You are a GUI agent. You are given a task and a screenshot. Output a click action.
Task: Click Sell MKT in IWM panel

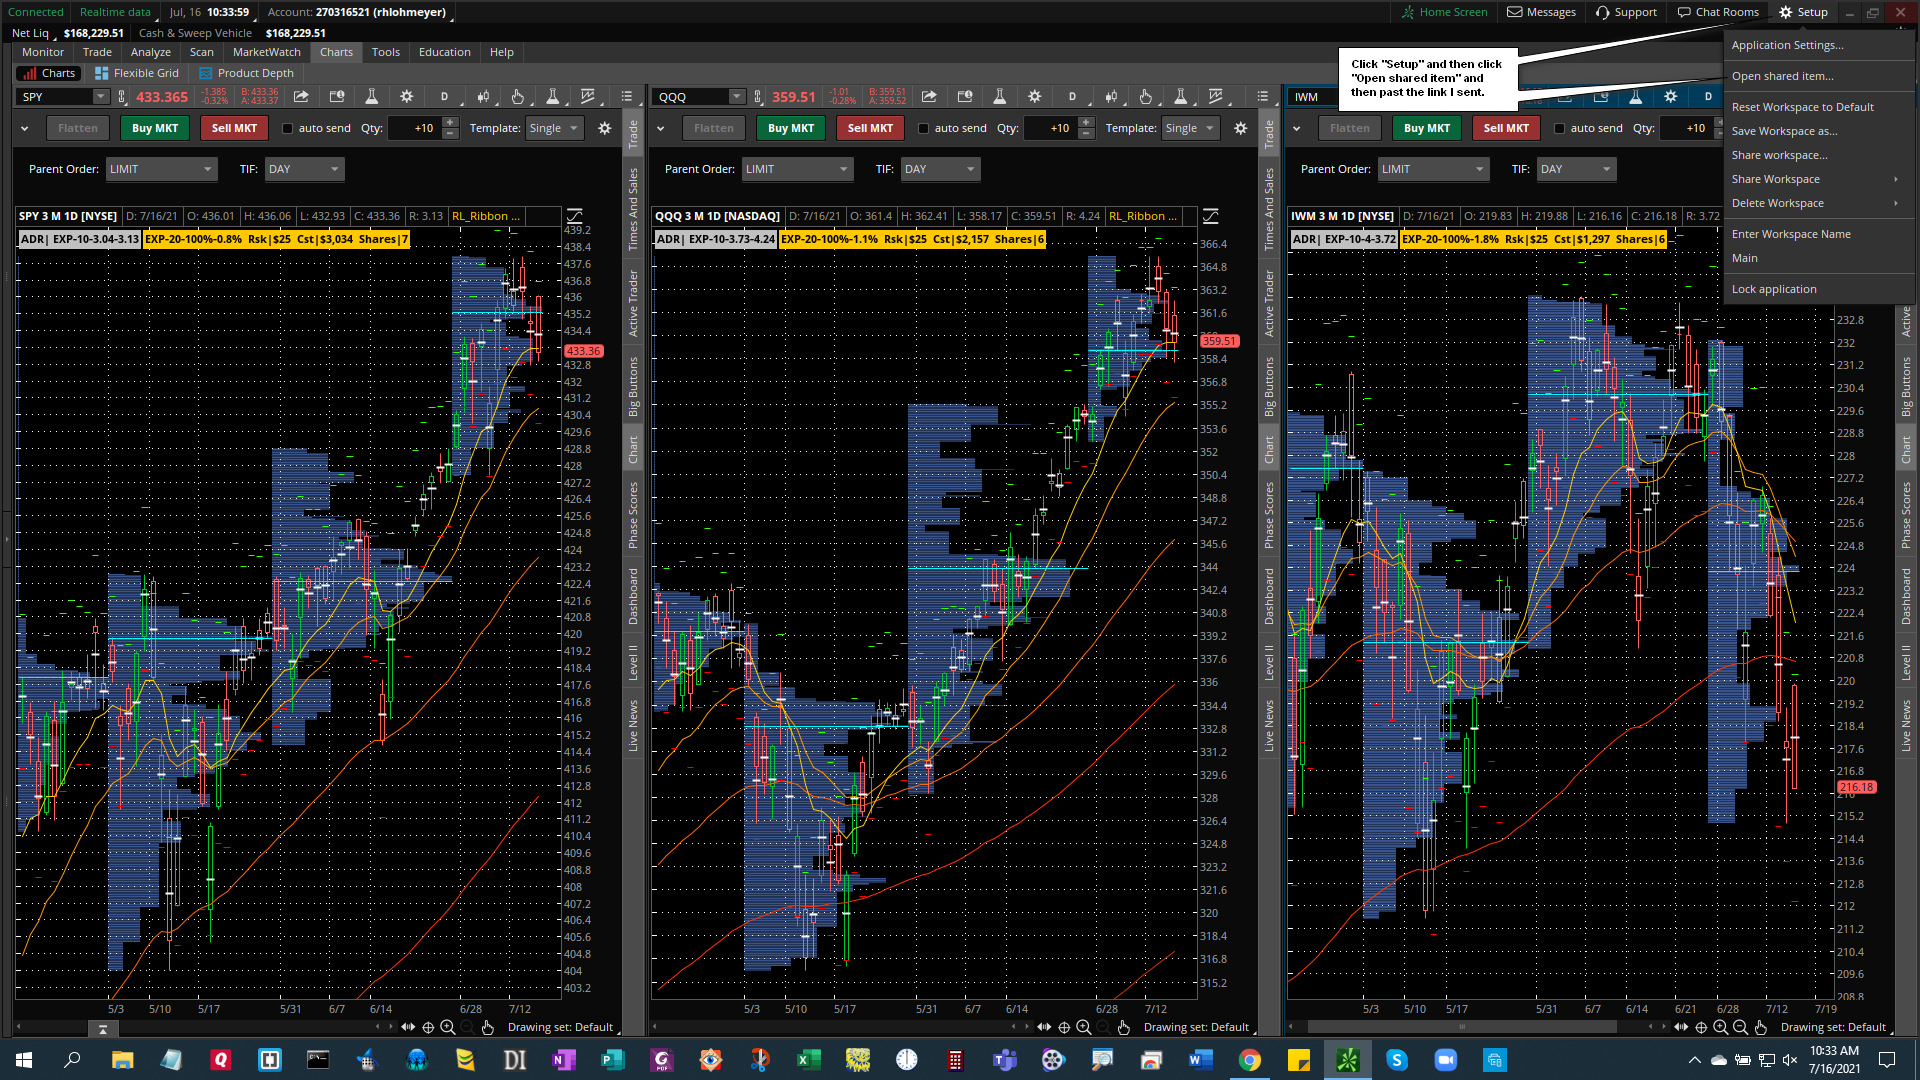coord(1506,128)
